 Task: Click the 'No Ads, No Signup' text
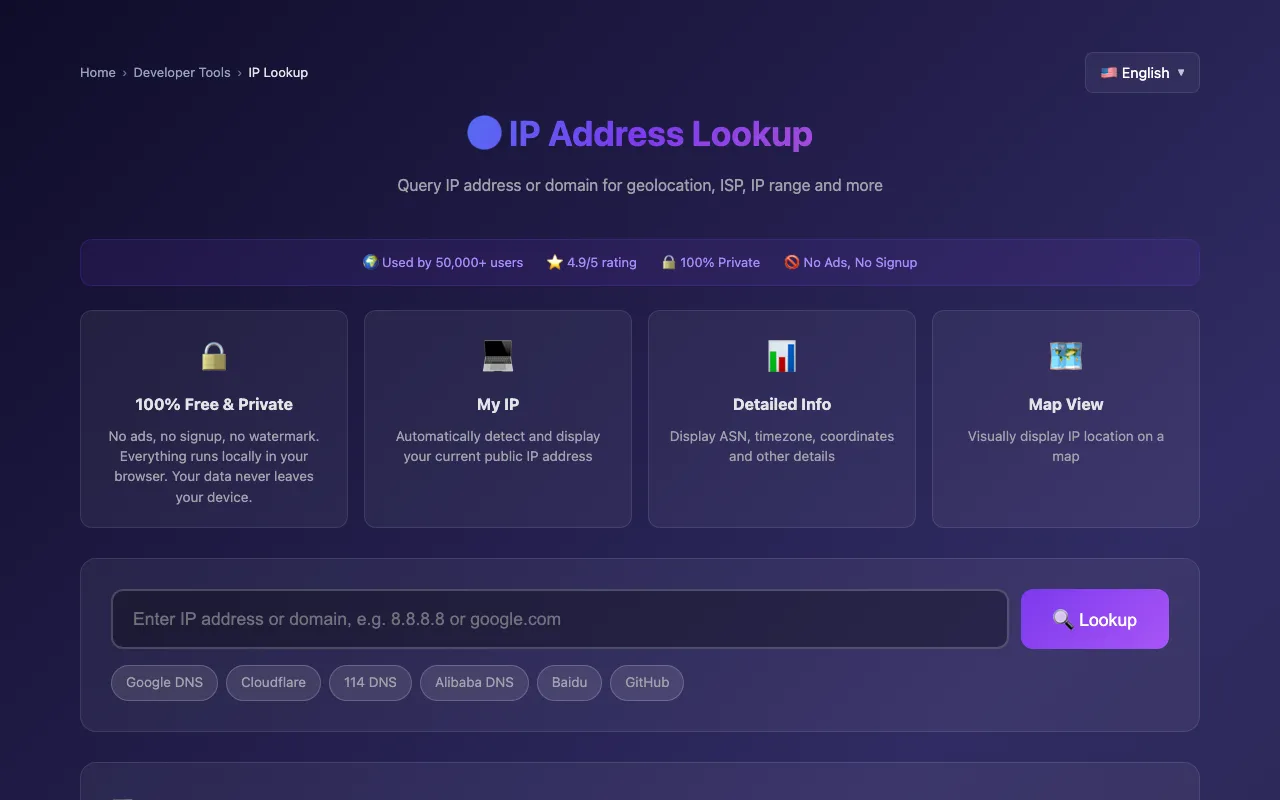pyautogui.click(x=860, y=262)
